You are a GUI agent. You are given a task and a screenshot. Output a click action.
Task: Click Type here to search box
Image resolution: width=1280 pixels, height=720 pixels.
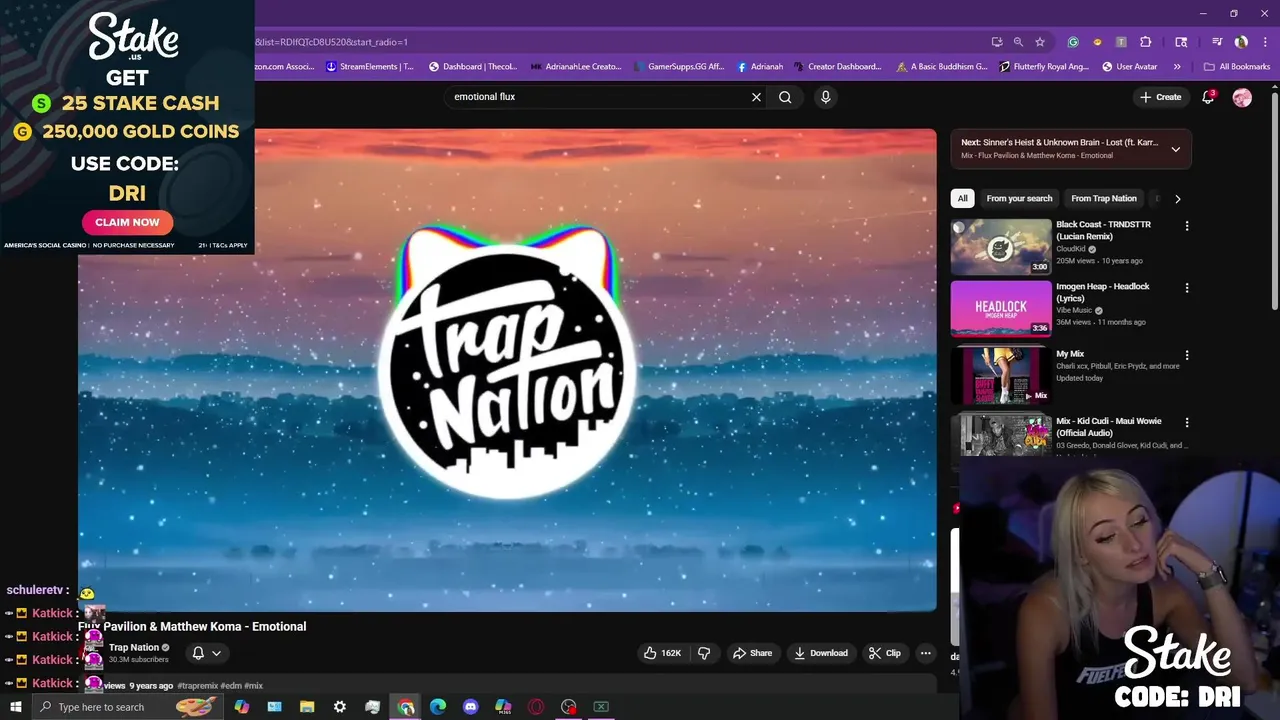128,707
